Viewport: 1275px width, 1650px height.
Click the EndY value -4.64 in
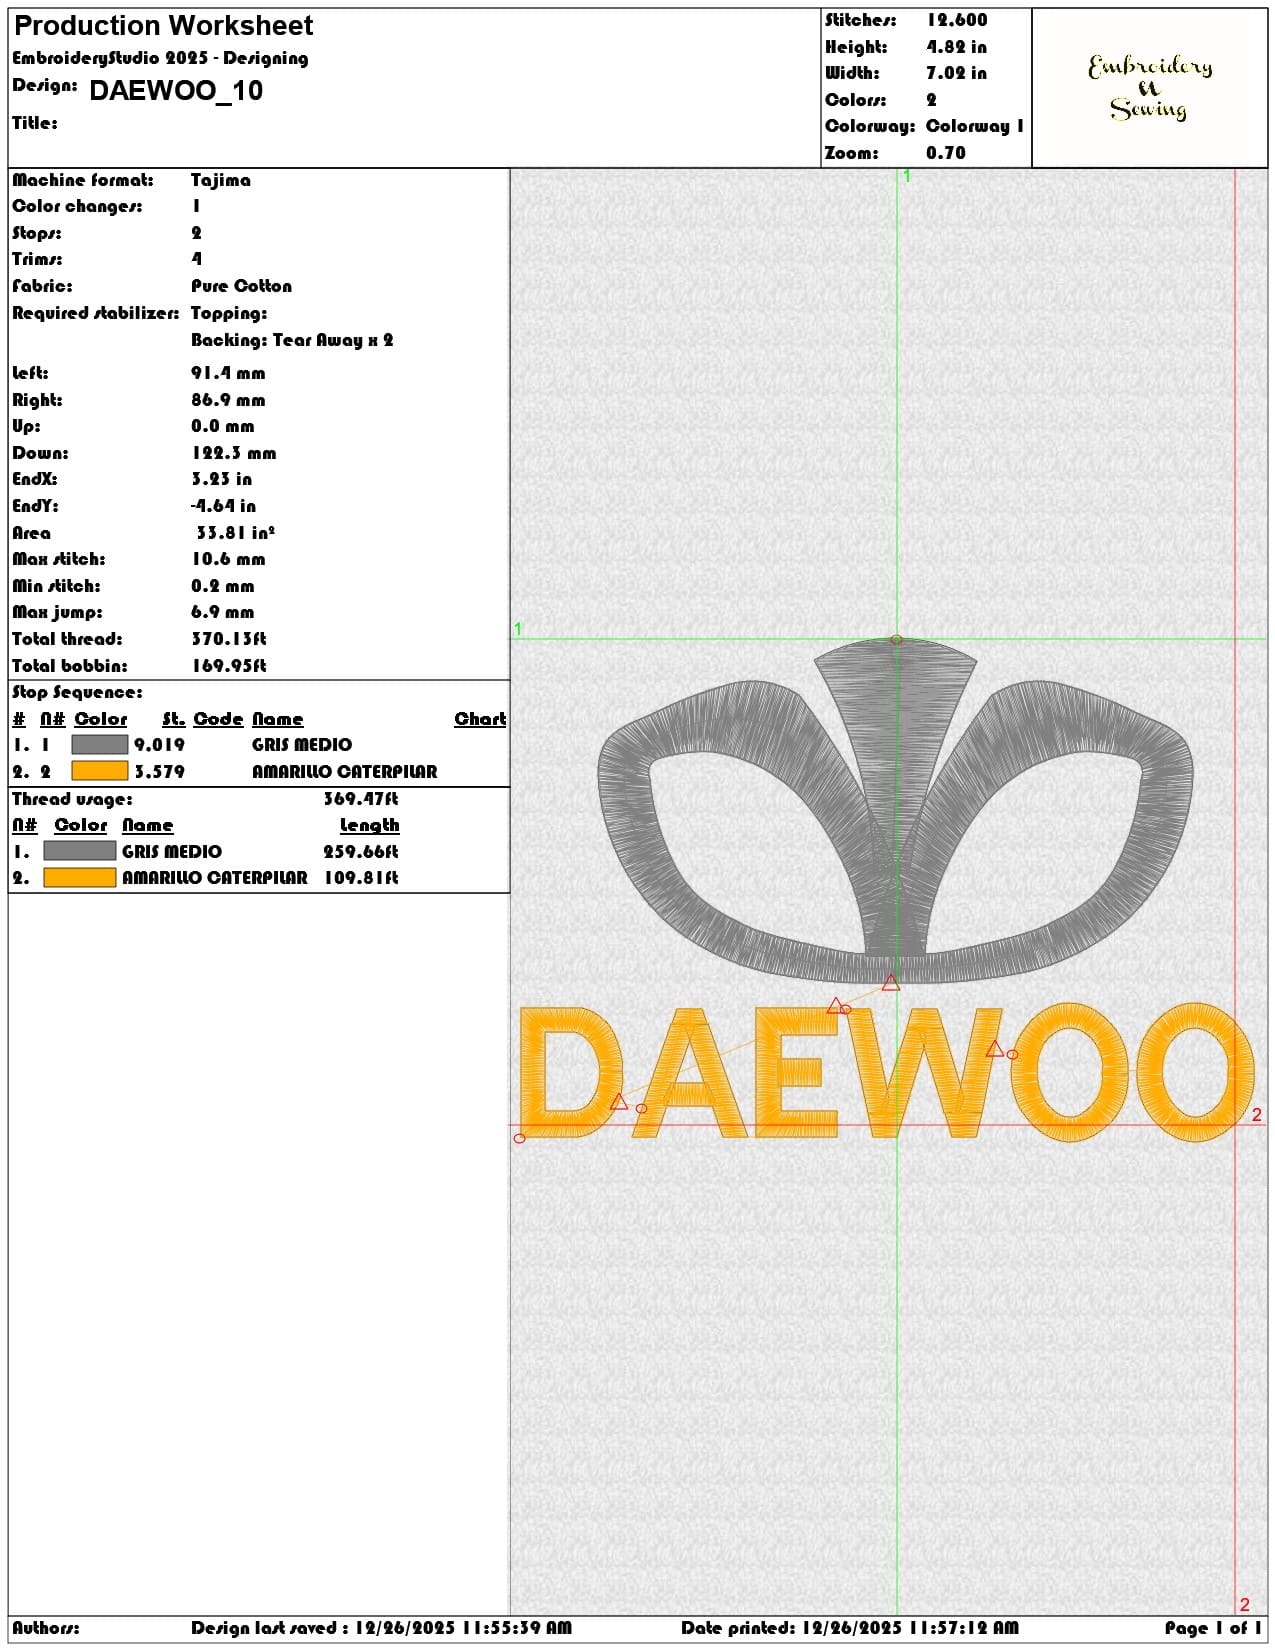[x=223, y=506]
